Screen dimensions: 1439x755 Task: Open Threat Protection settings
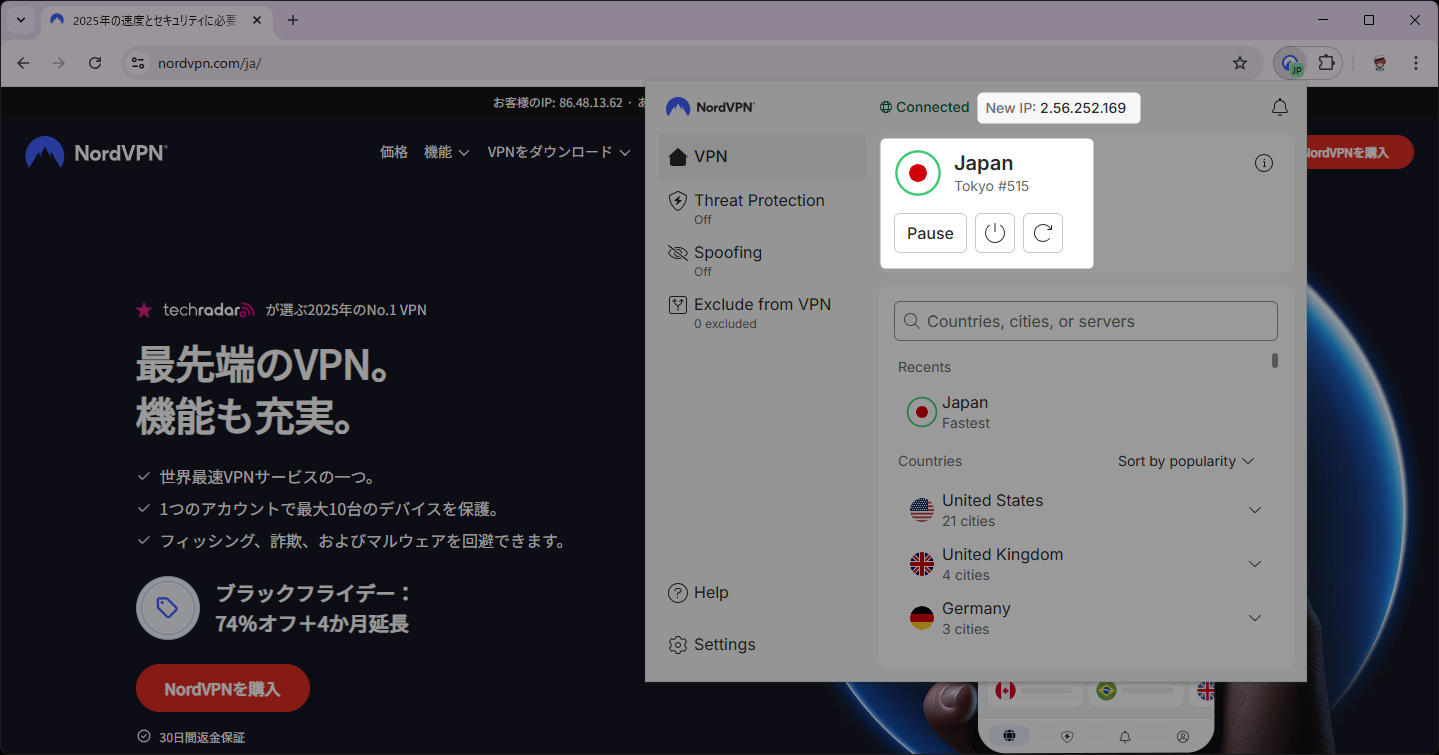tap(759, 208)
